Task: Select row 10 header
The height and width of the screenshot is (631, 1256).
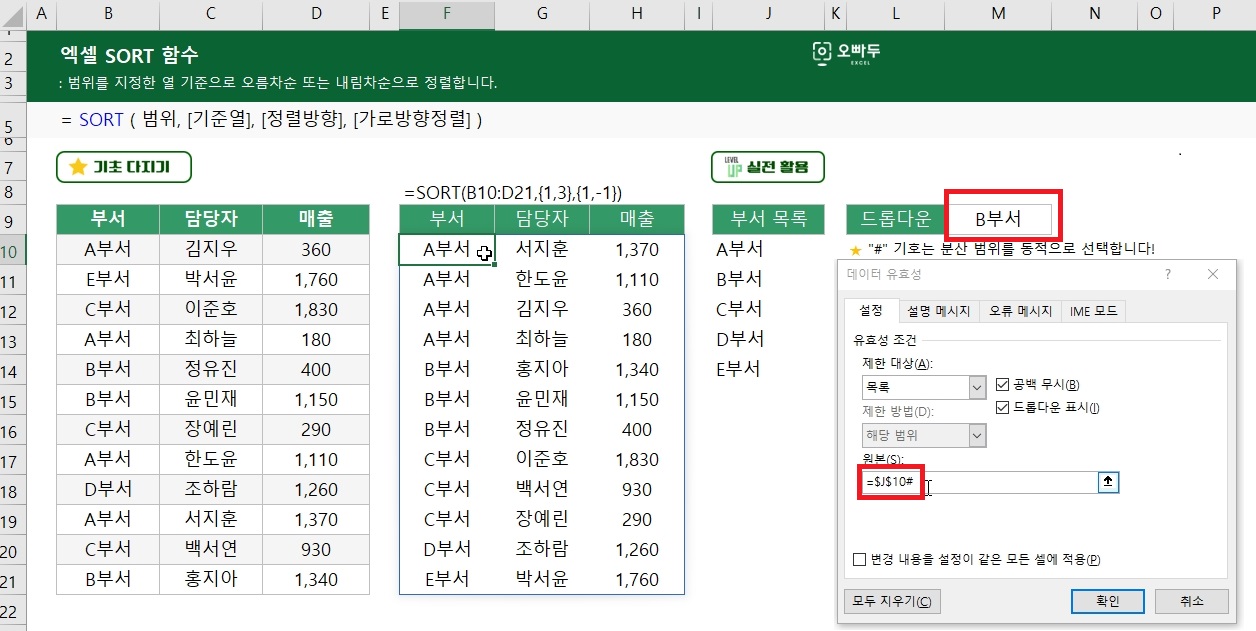Action: click(x=13, y=249)
